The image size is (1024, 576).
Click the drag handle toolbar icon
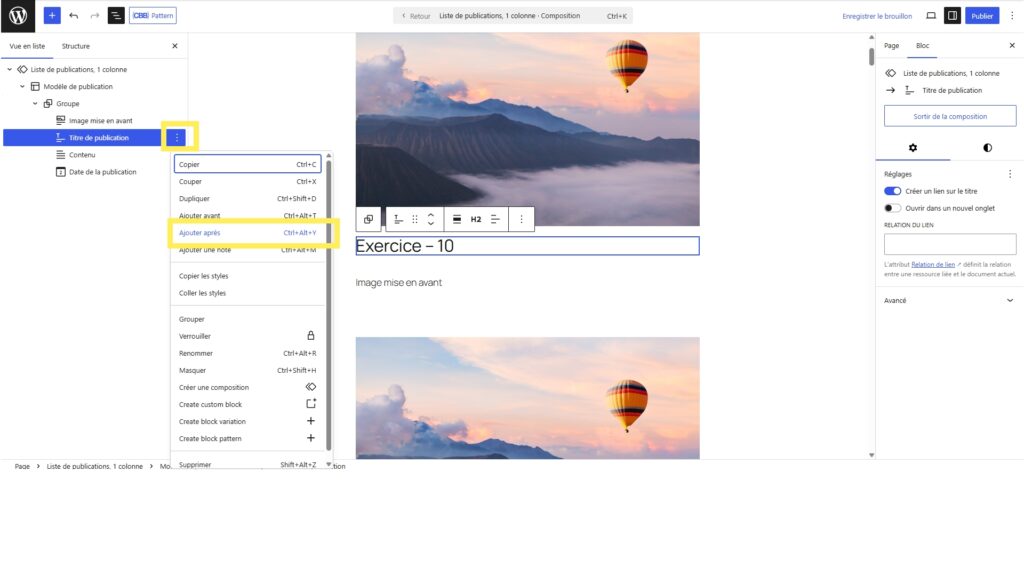(x=415, y=219)
